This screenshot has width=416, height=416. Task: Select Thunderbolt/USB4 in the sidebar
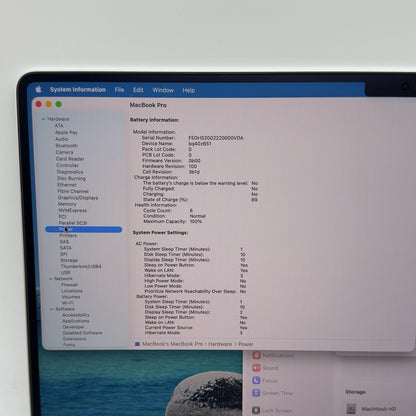point(81,266)
